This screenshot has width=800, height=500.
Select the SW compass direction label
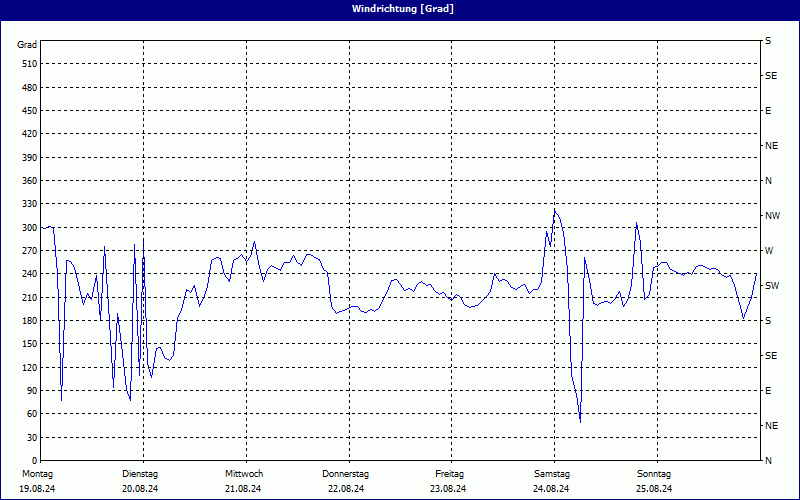point(772,286)
